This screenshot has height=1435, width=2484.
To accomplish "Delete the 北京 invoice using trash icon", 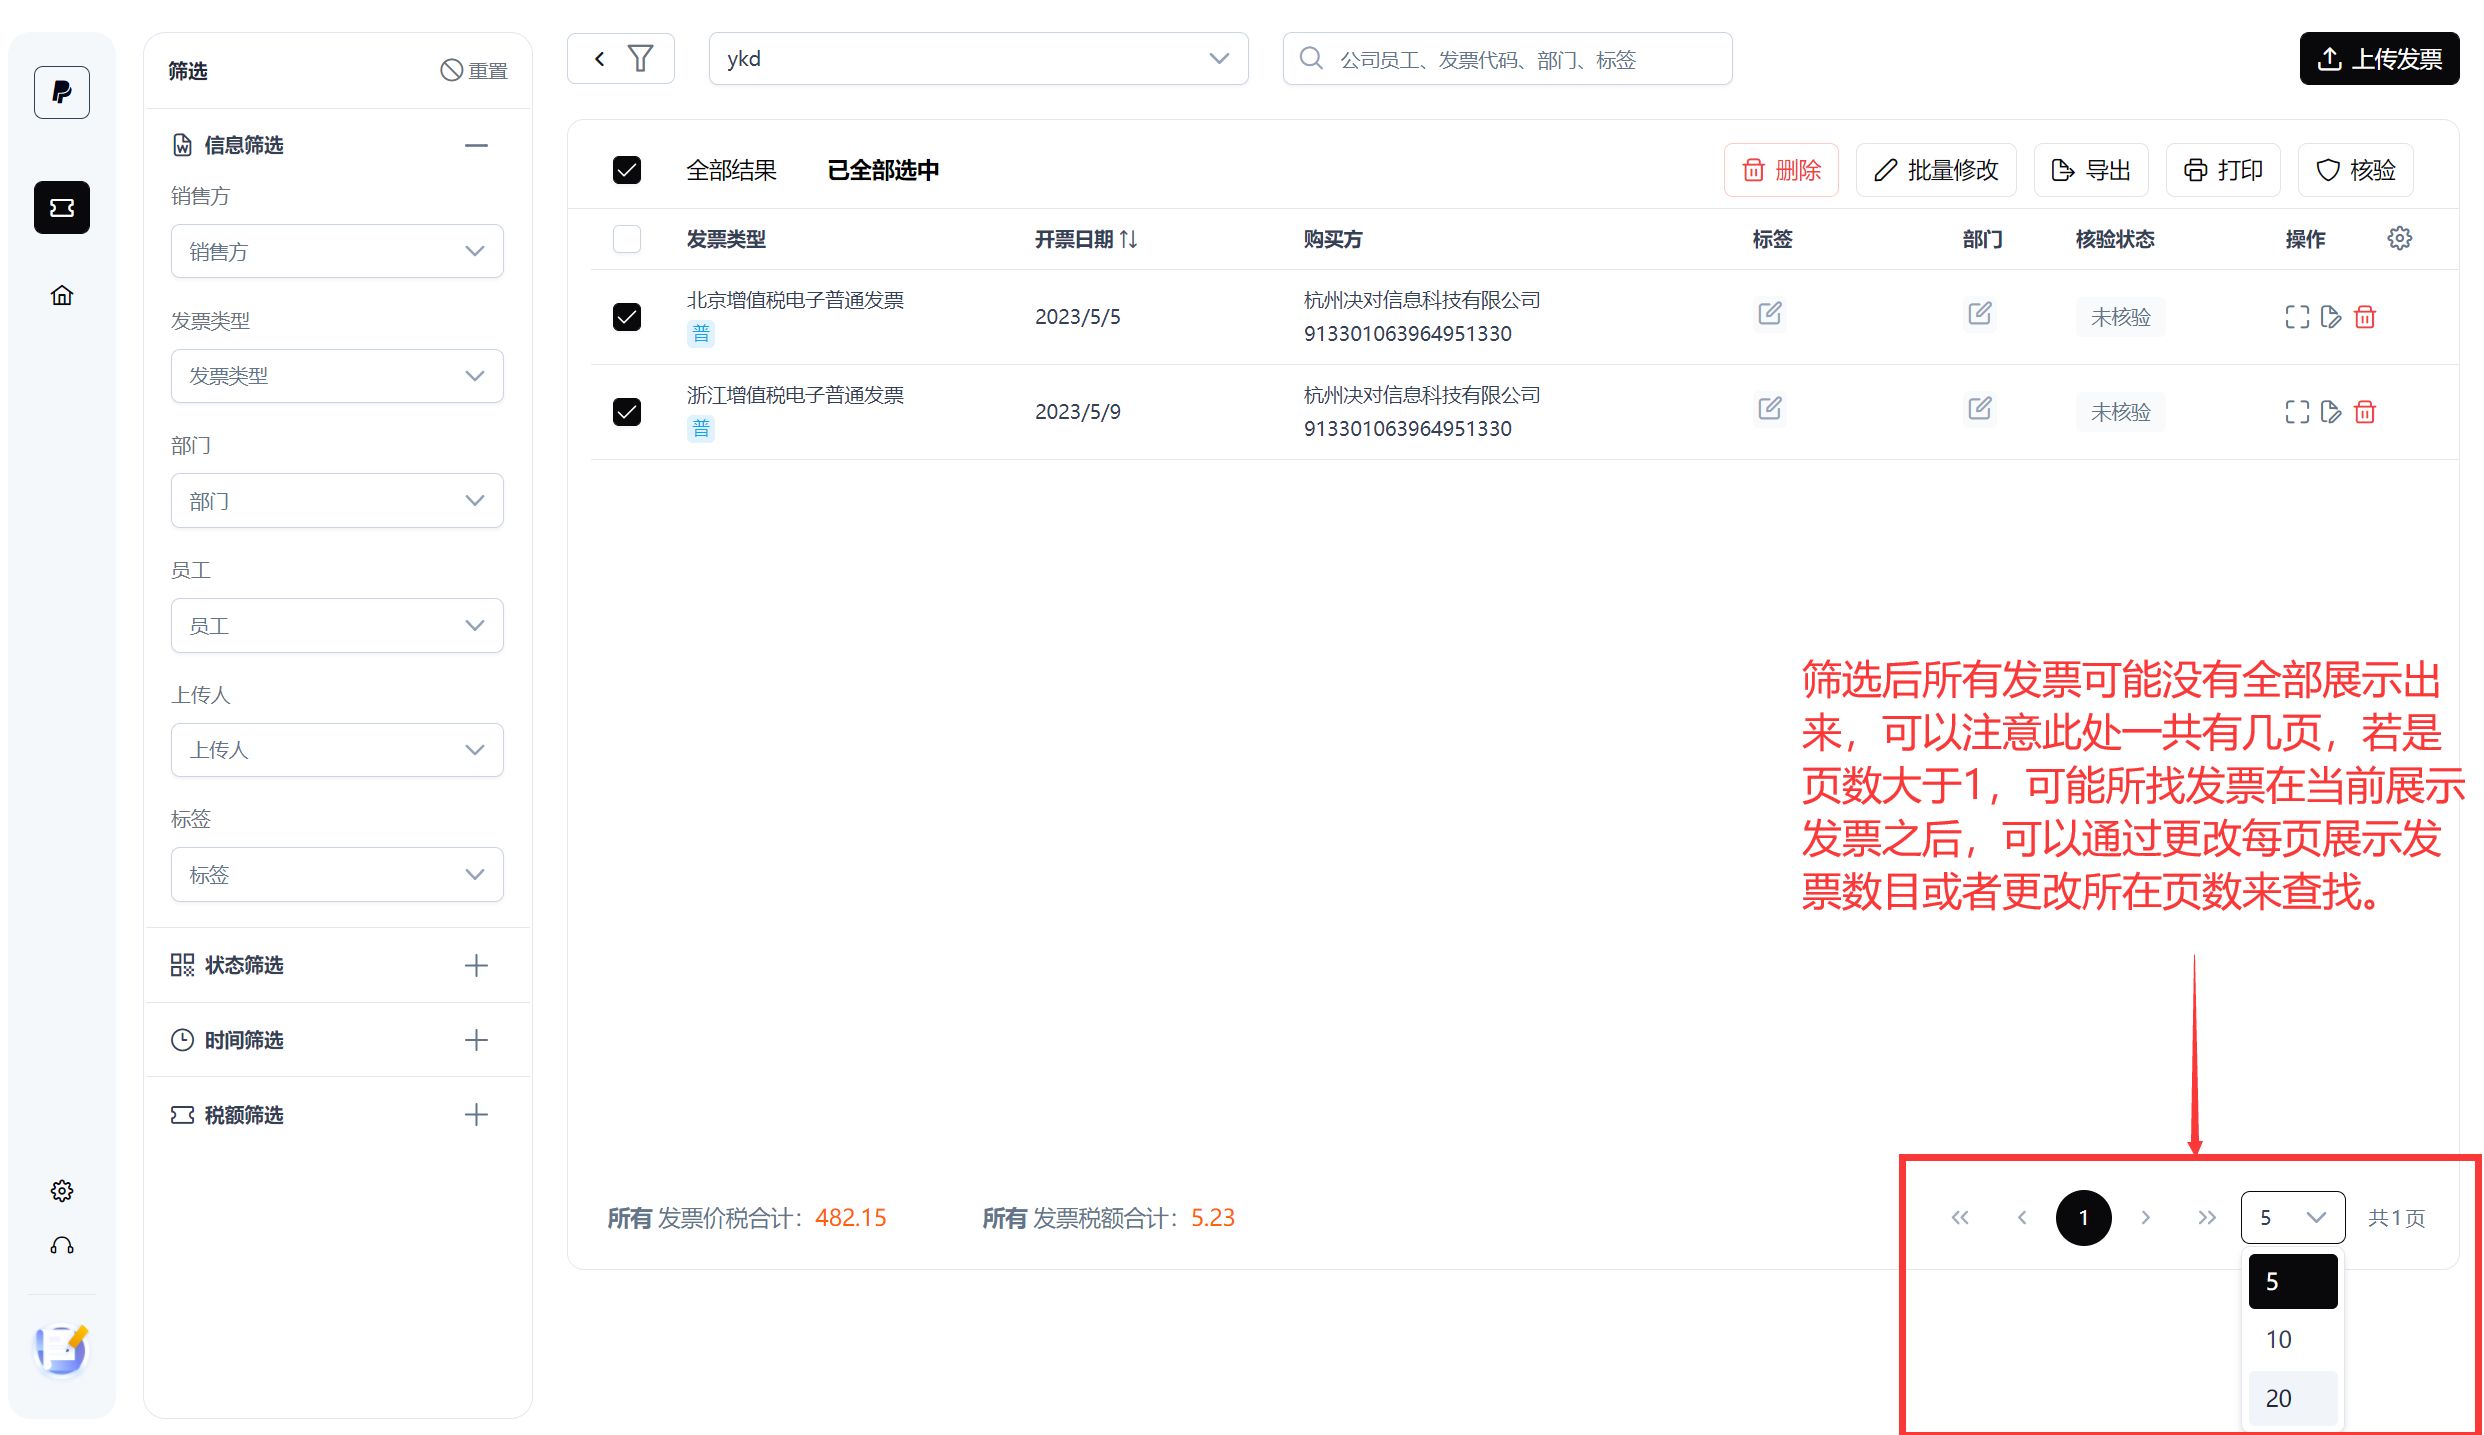I will pos(2365,317).
